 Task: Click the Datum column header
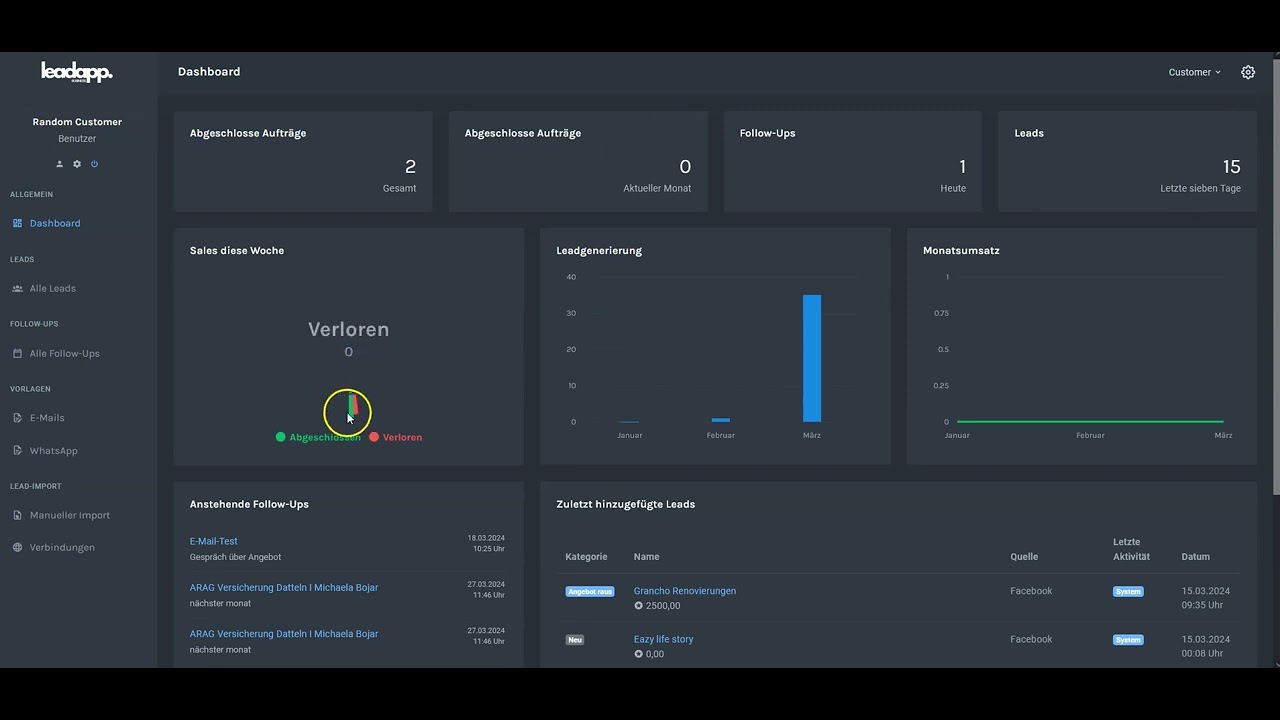1195,557
